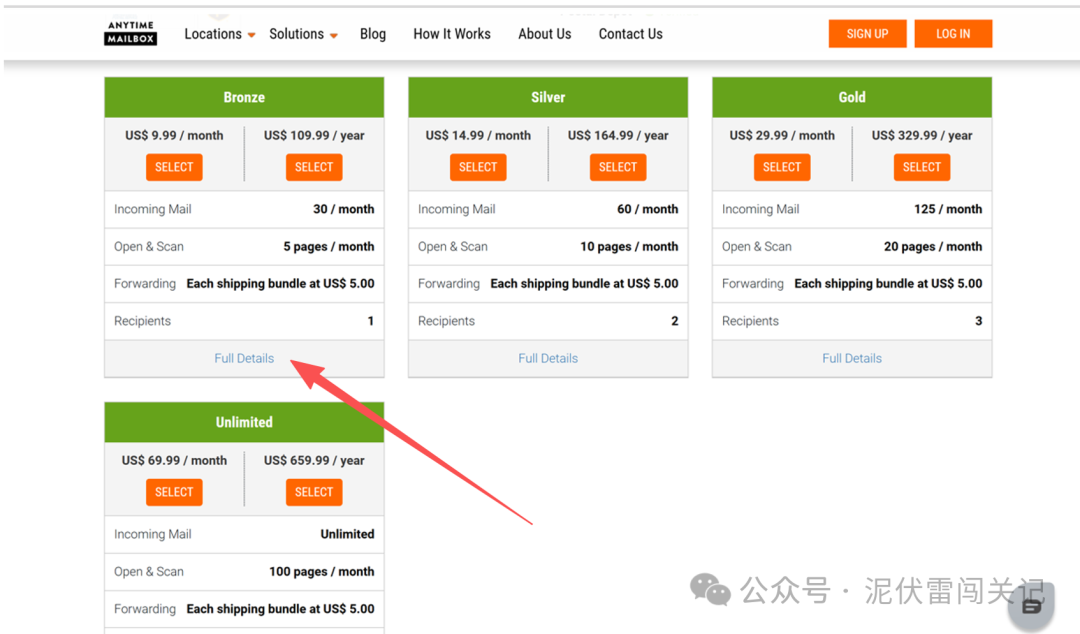The width and height of the screenshot is (1080, 634).
Task: Click Gold Recipients row label
Action: (x=750, y=321)
